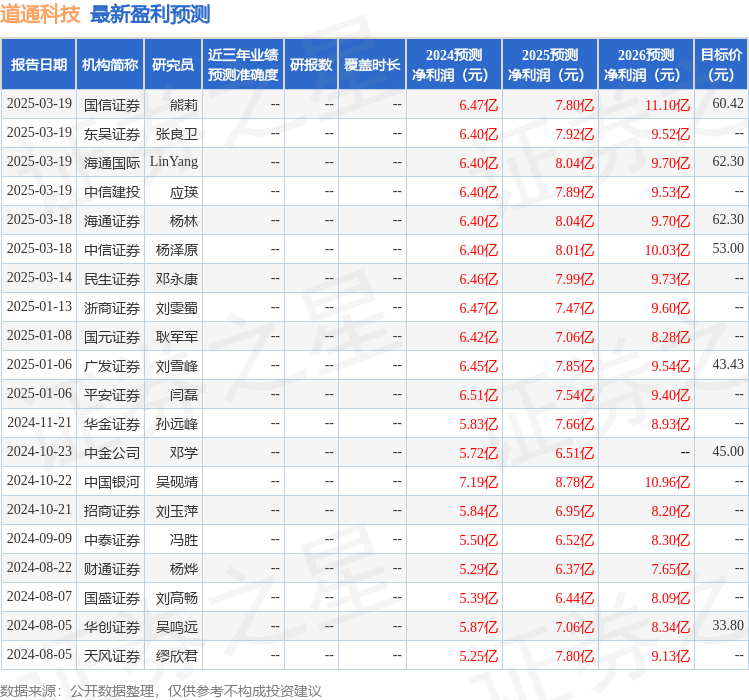Click analyst name 耿军军
Image resolution: width=749 pixels, height=700 pixels.
point(177,337)
